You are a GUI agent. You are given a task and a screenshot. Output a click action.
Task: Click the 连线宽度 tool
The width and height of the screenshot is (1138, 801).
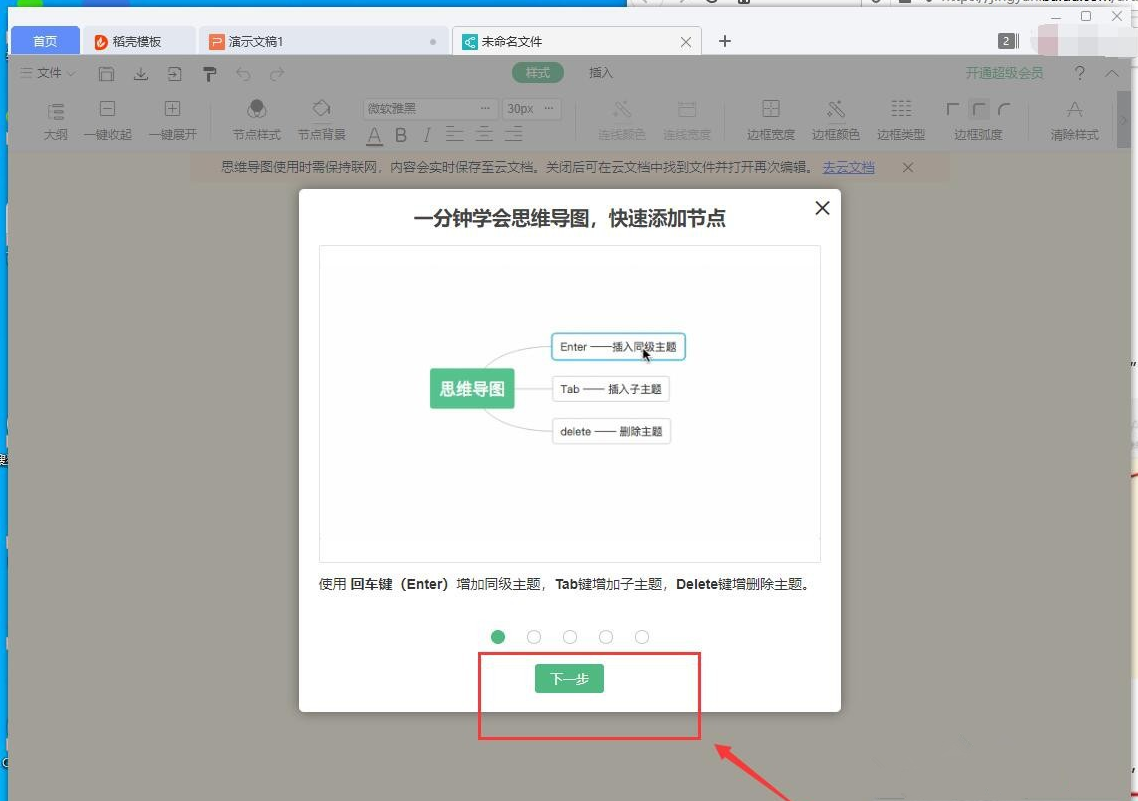[x=687, y=120]
